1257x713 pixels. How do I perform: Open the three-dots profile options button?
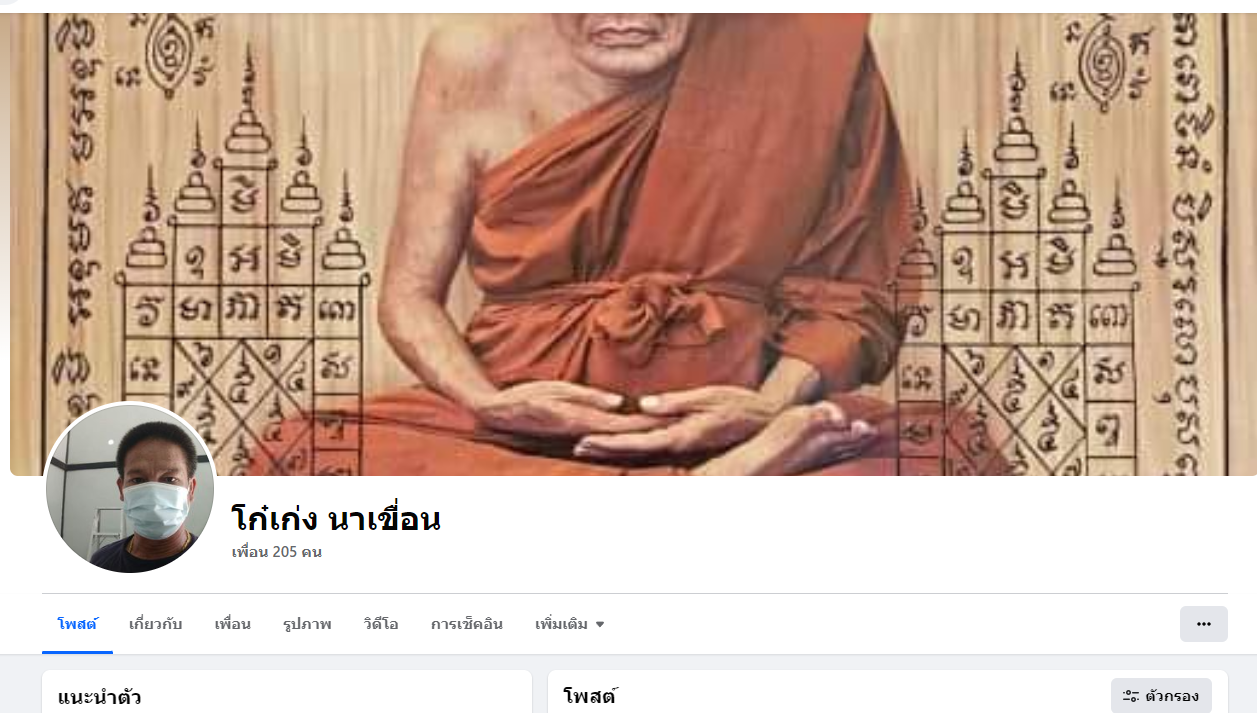[1203, 624]
